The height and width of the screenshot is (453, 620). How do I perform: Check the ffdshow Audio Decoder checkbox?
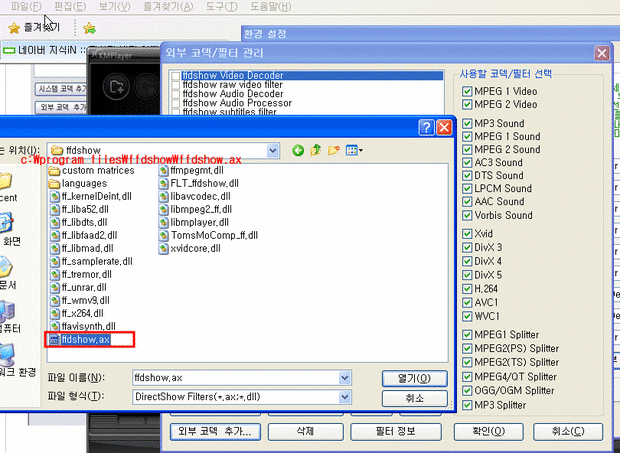(176, 94)
